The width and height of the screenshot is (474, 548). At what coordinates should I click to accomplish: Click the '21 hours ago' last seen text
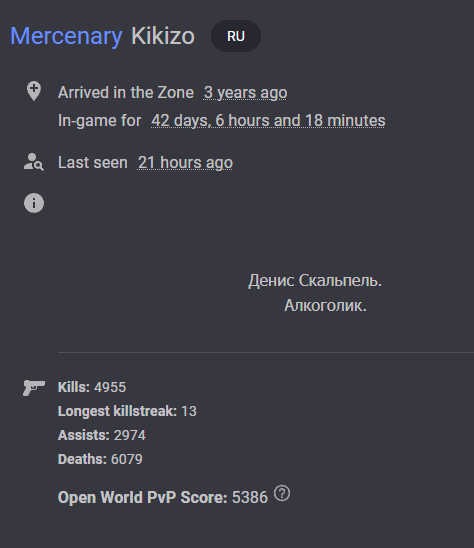click(185, 163)
